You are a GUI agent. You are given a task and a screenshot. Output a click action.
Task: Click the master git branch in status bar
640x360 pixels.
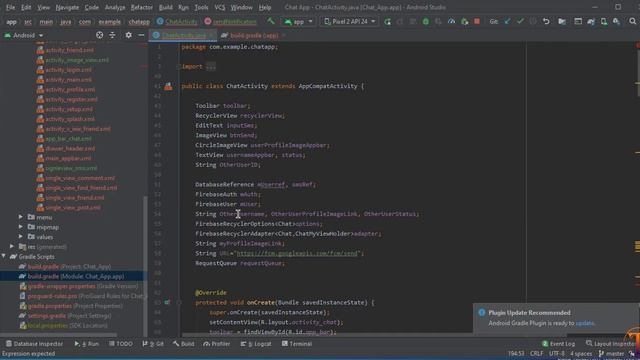click(611, 353)
